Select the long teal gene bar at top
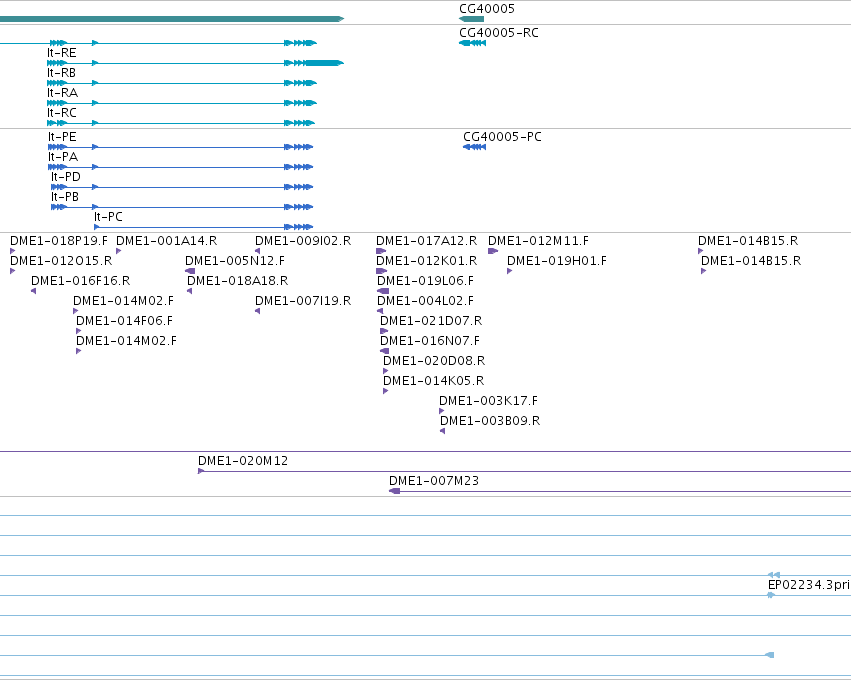 [172, 19]
